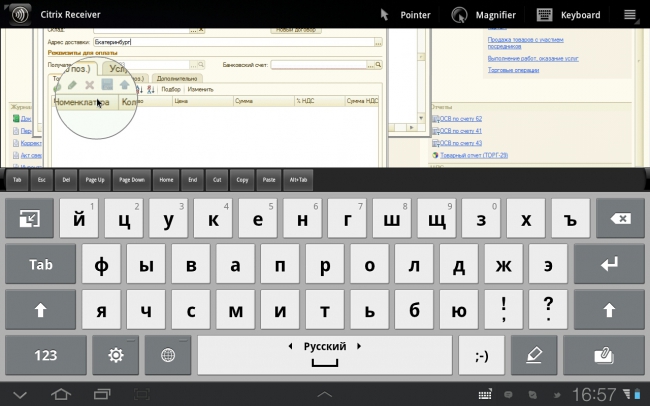Open handwriting pen input key
Screen dimensions: 650x406
tap(534, 355)
